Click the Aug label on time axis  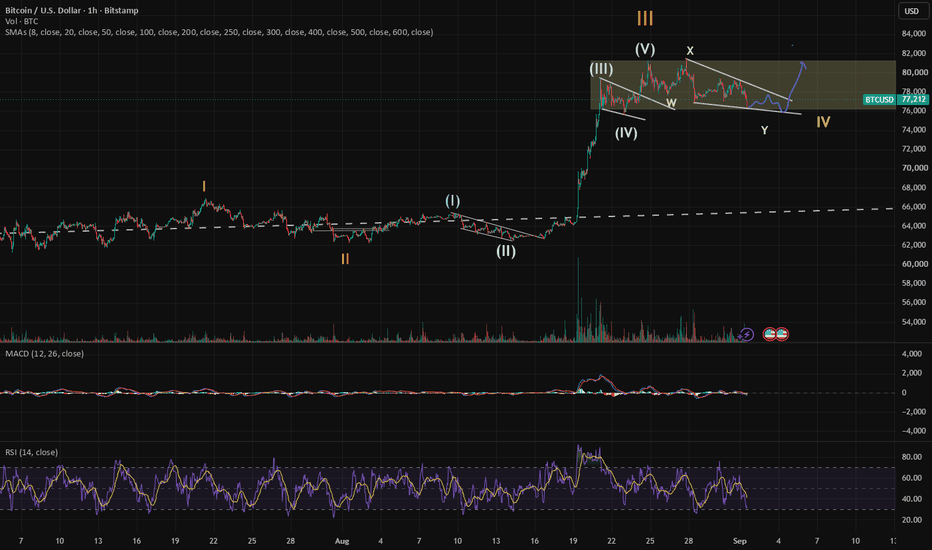[x=342, y=541]
